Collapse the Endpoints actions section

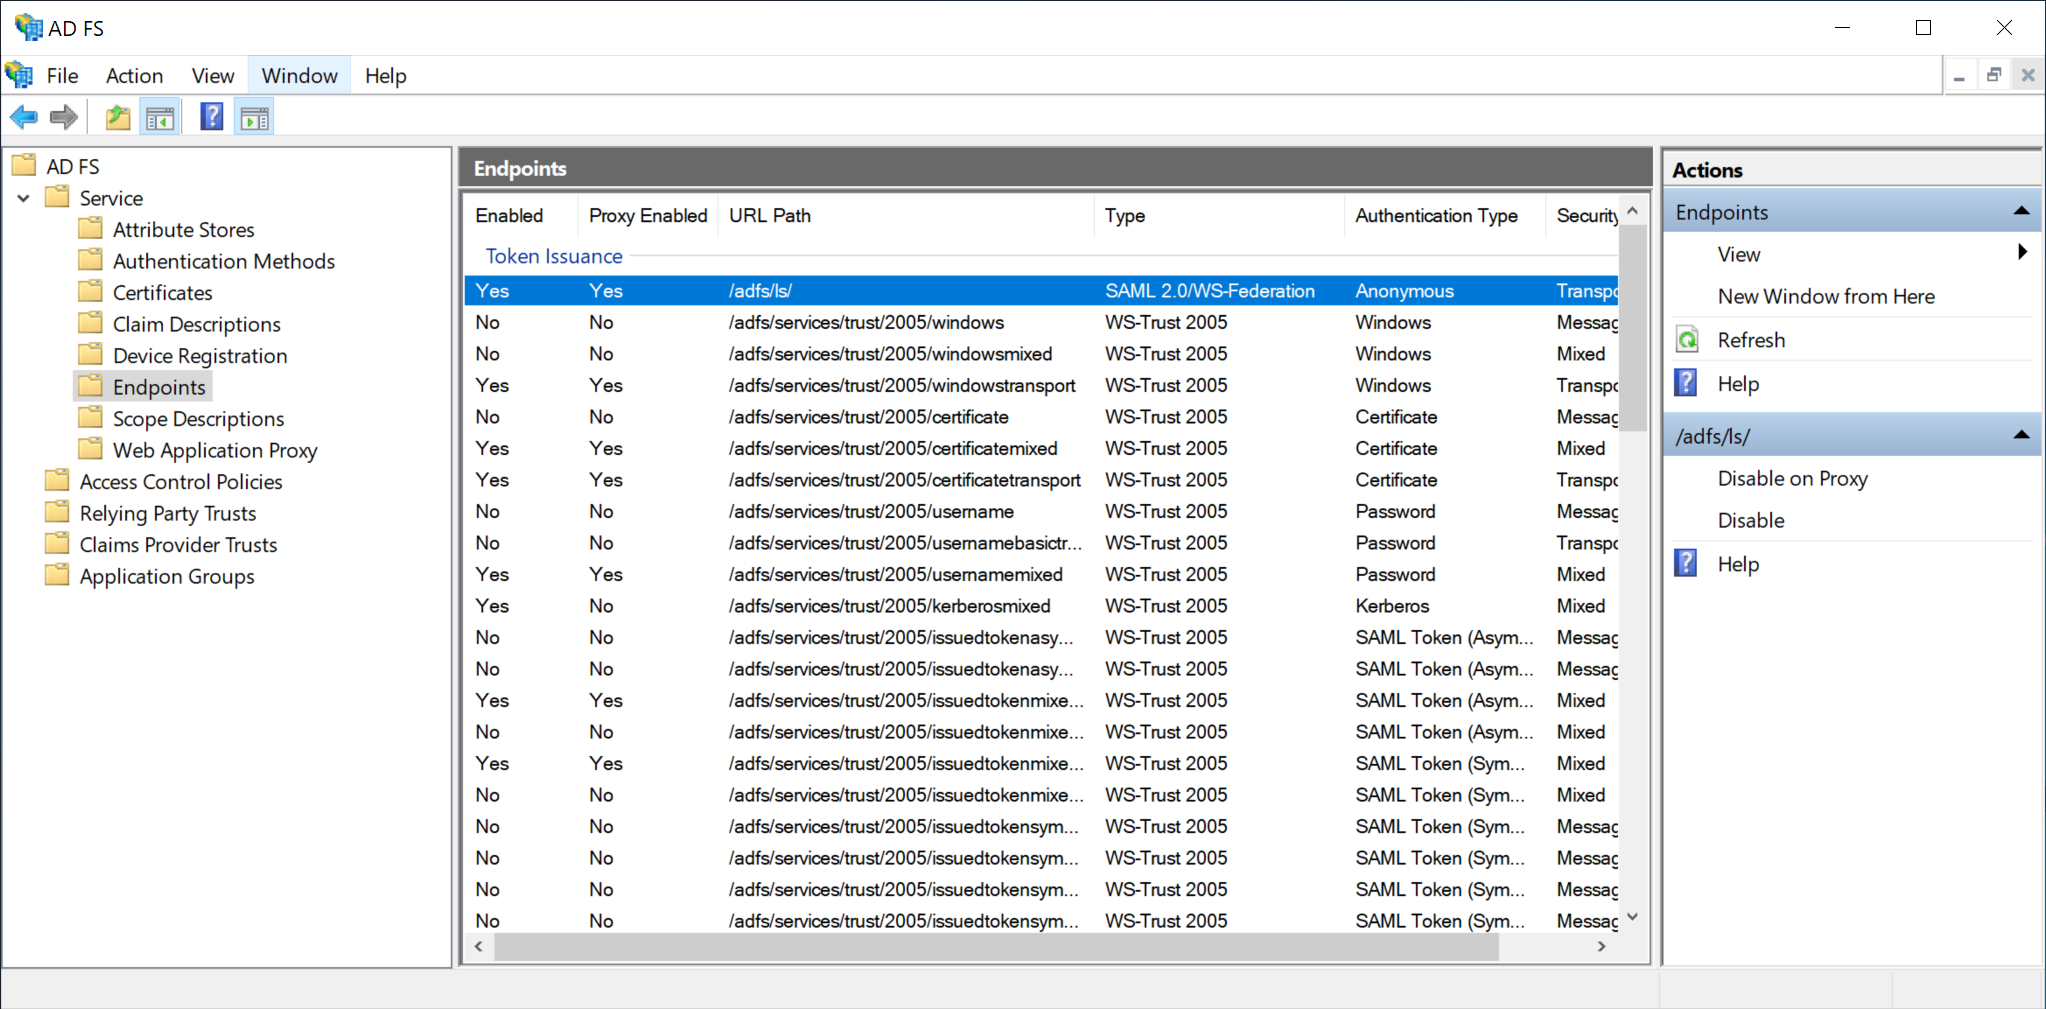[x=2020, y=212]
